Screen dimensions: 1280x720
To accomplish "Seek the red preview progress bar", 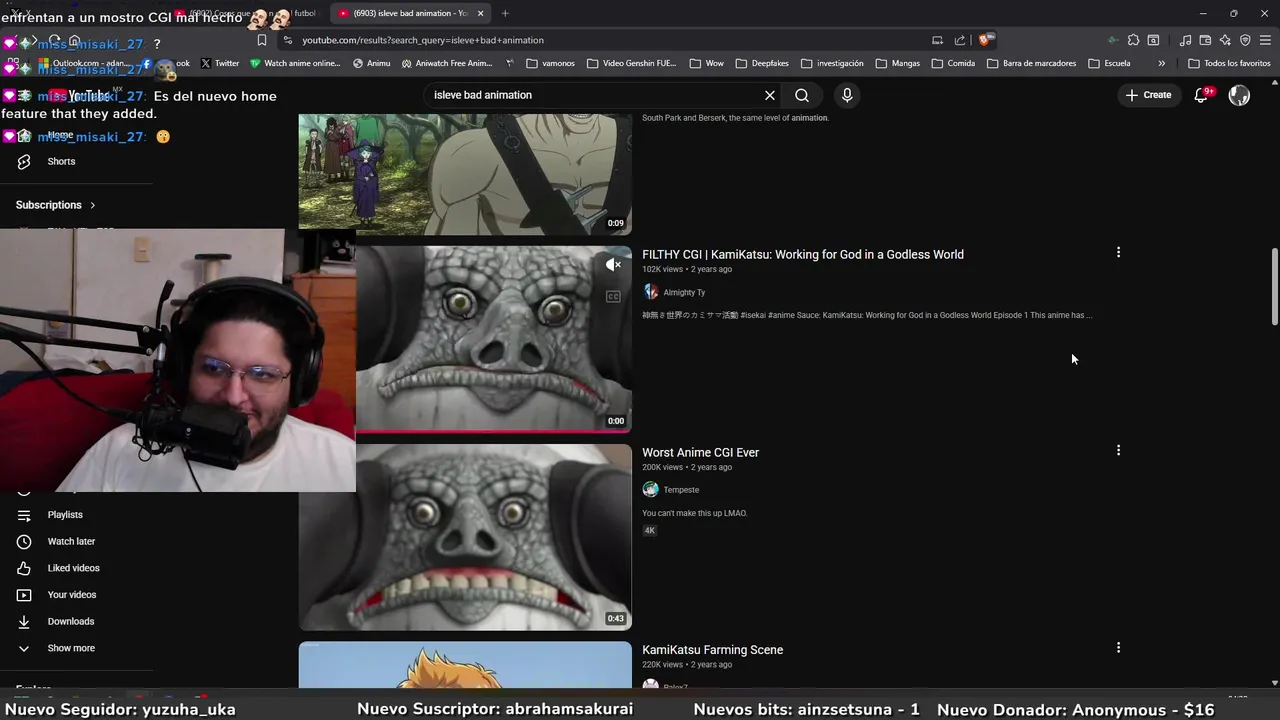I will point(494,431).
